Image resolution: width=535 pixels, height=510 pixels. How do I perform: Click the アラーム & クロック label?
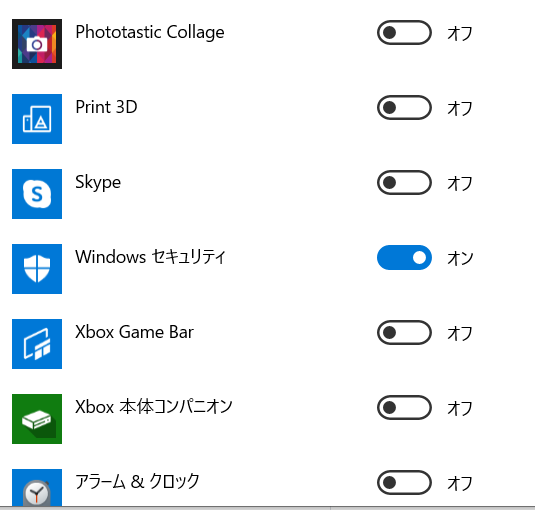pos(137,482)
